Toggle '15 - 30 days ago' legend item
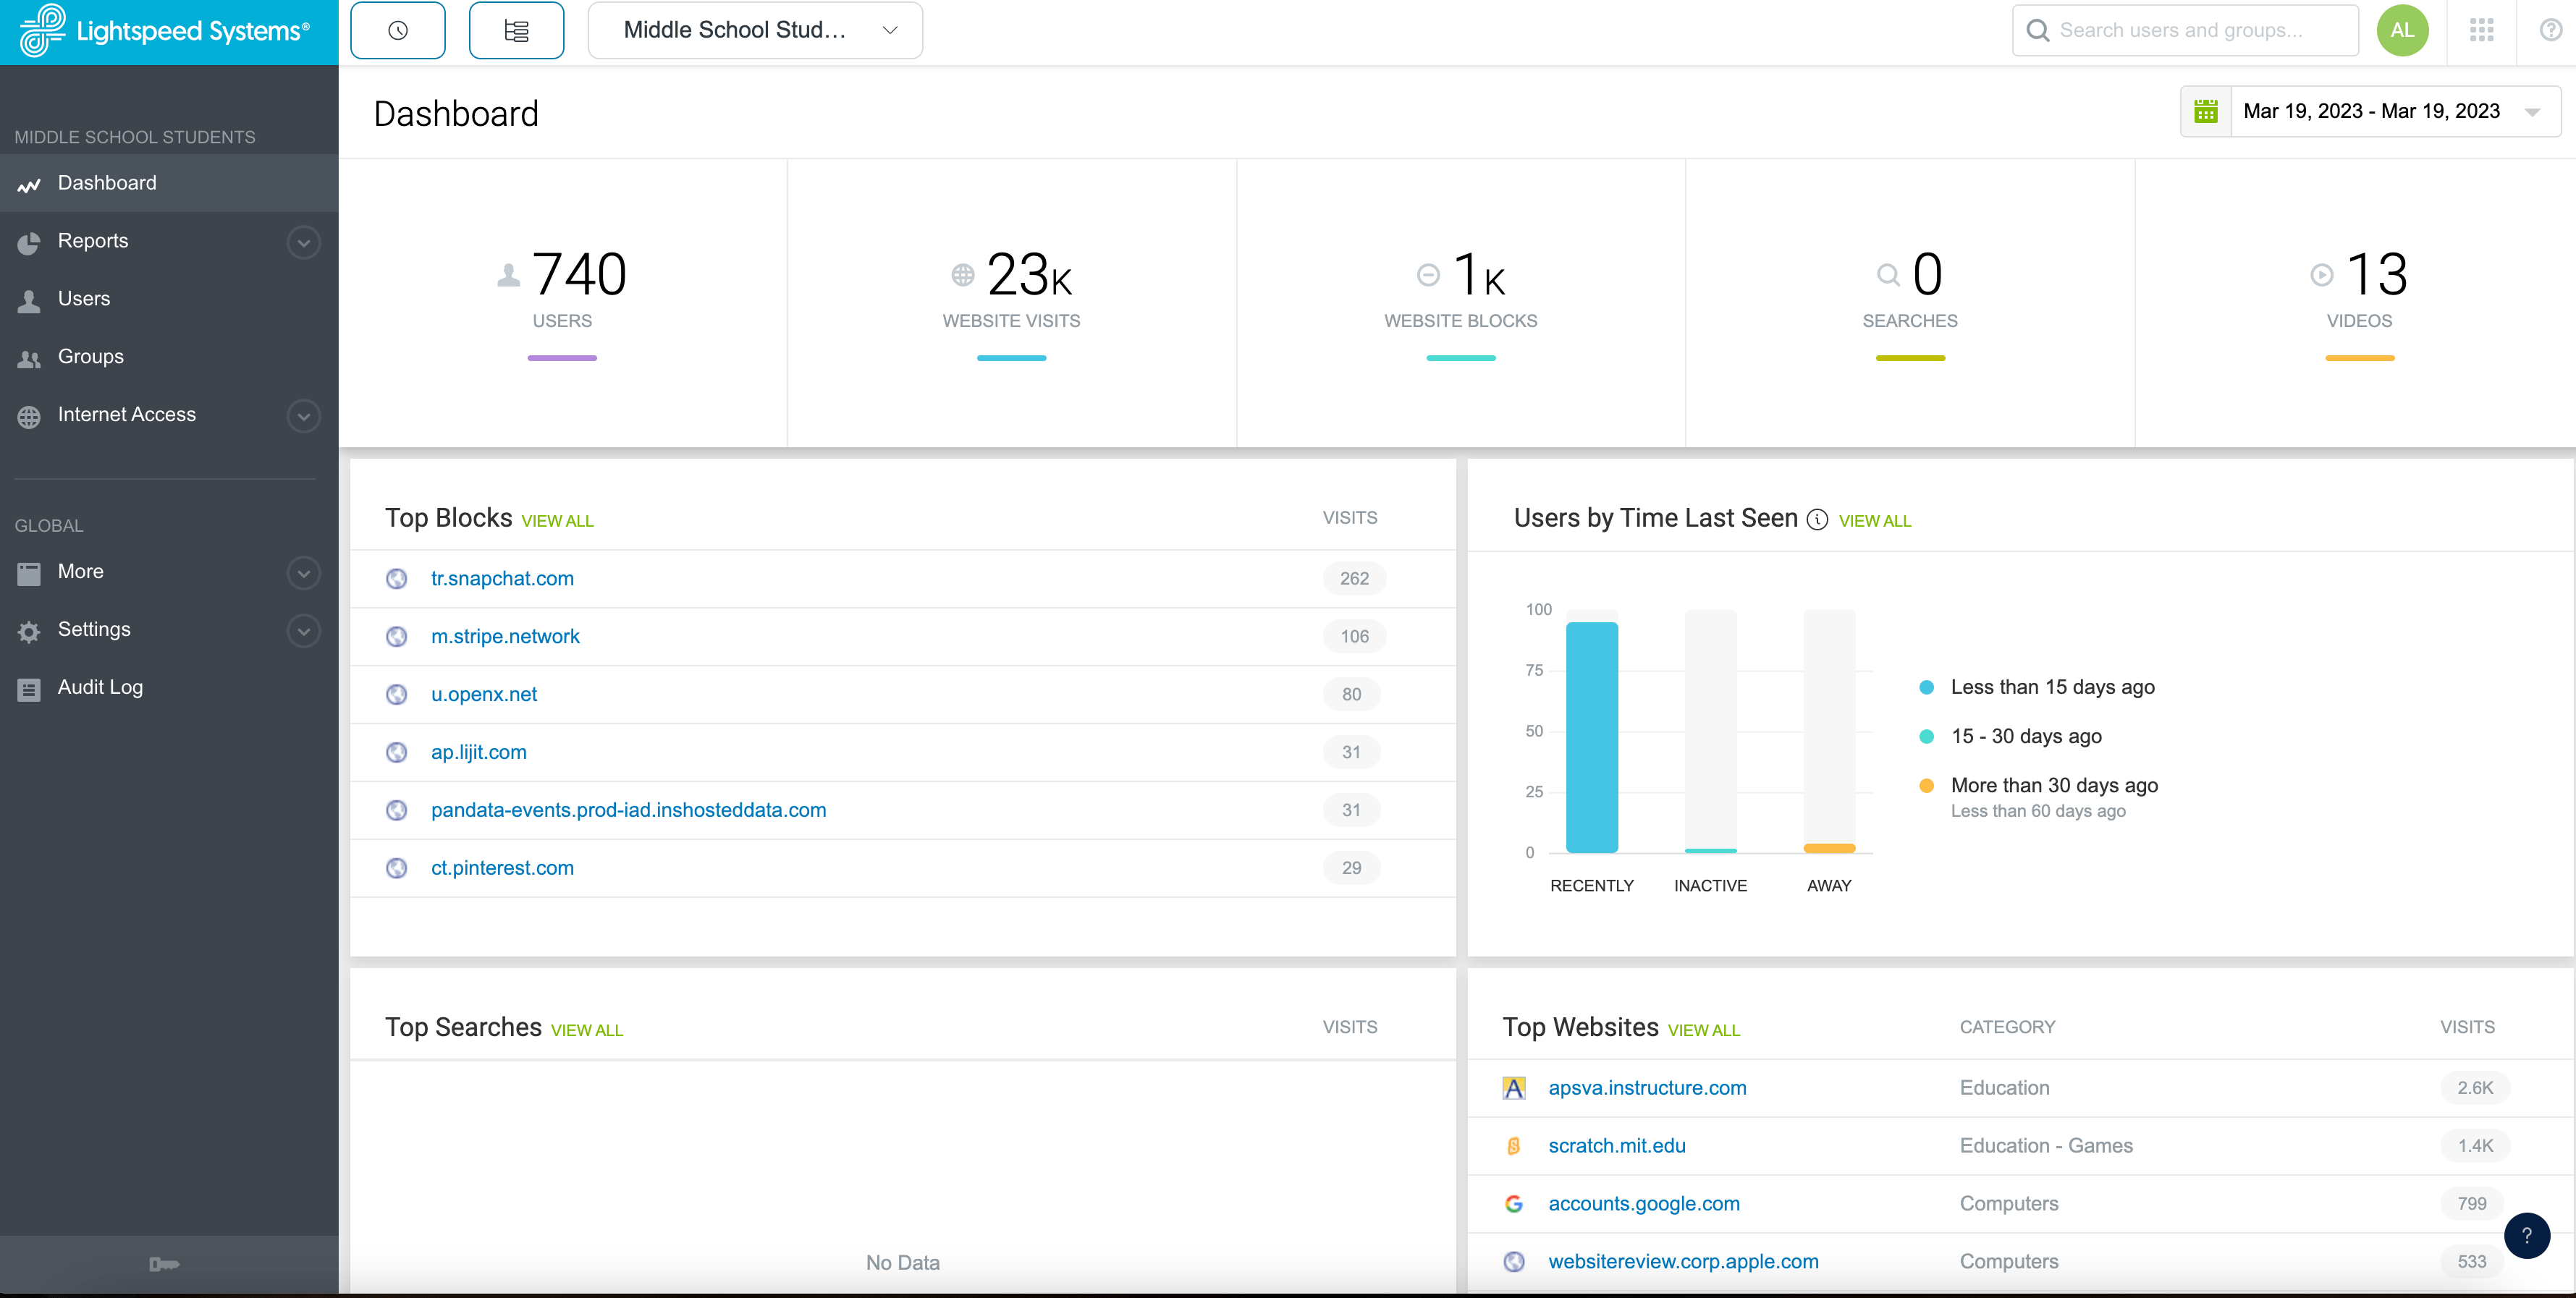Image resolution: width=2576 pixels, height=1298 pixels. pyautogui.click(x=2025, y=736)
